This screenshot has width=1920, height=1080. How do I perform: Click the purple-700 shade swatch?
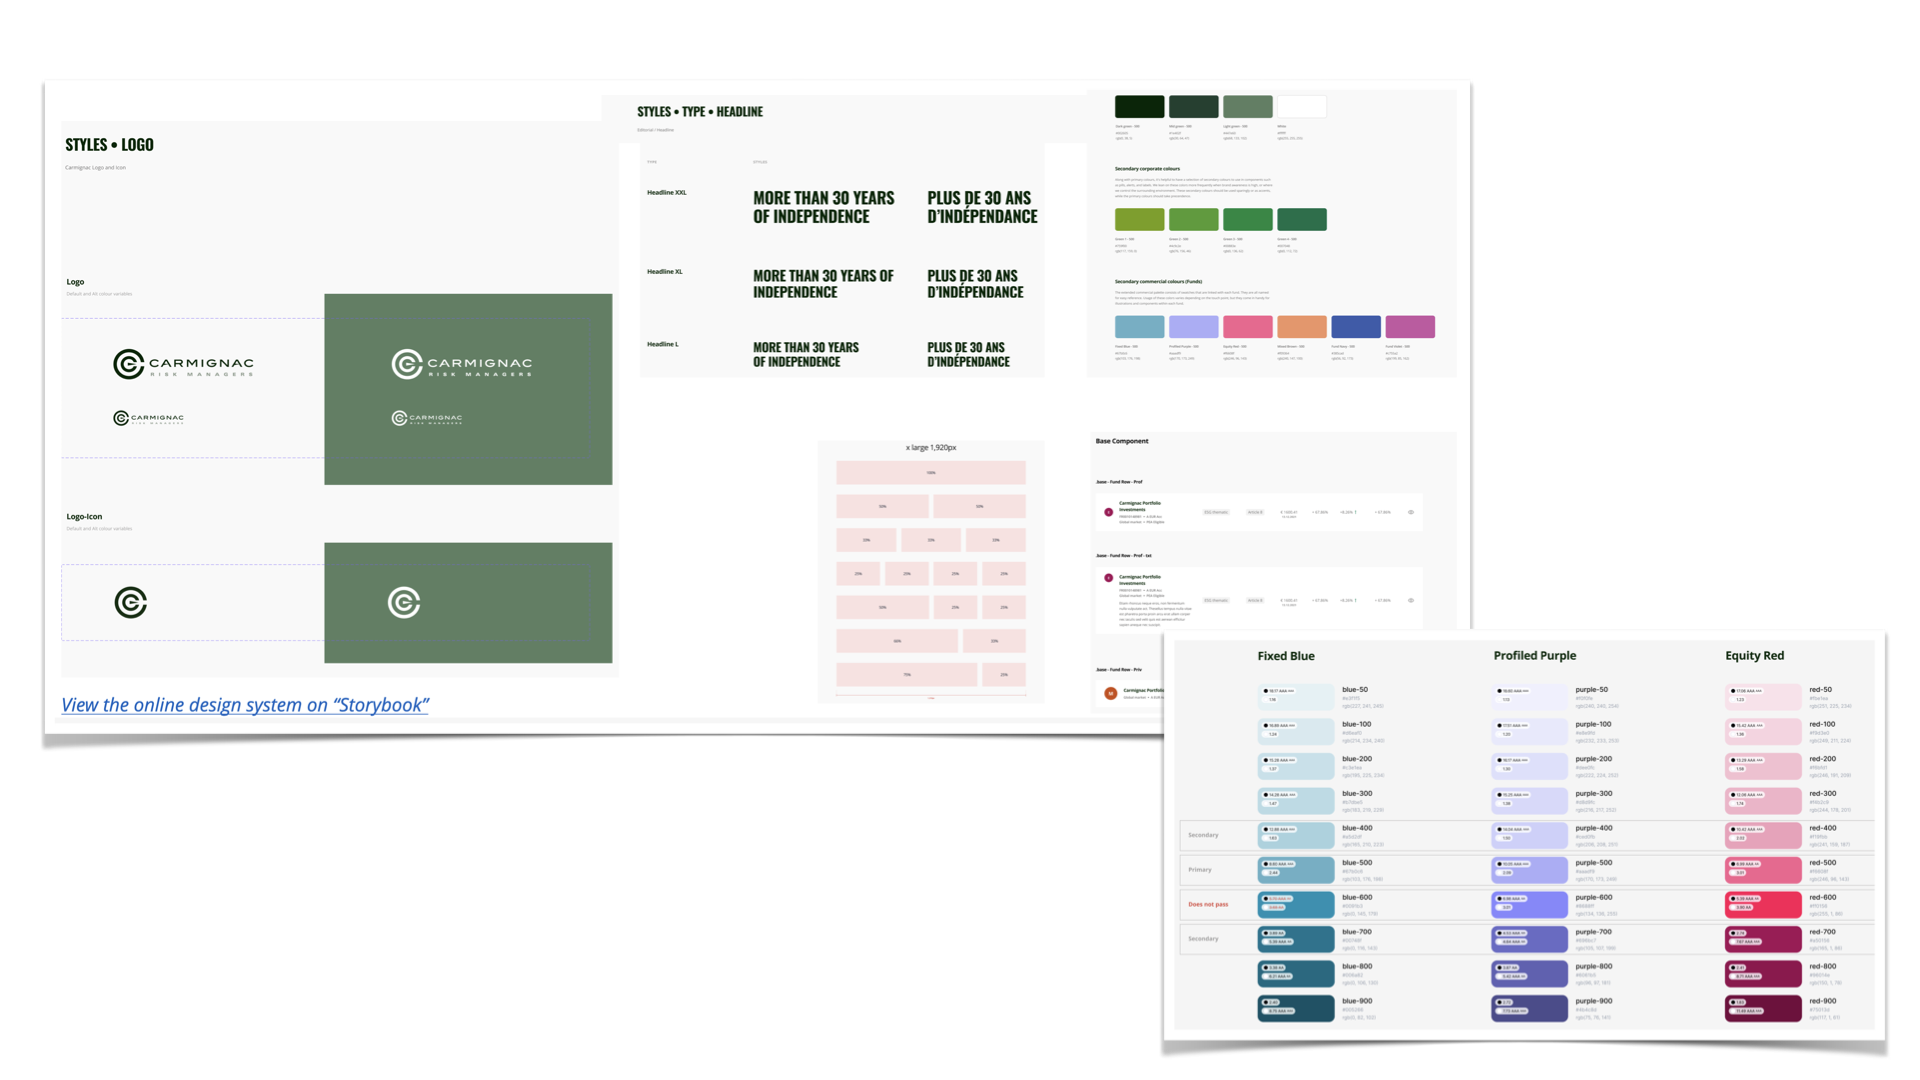click(1530, 939)
